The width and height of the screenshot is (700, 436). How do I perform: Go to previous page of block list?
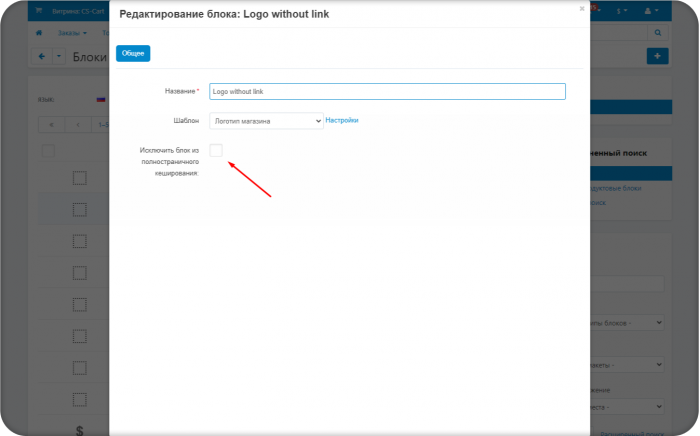point(78,125)
